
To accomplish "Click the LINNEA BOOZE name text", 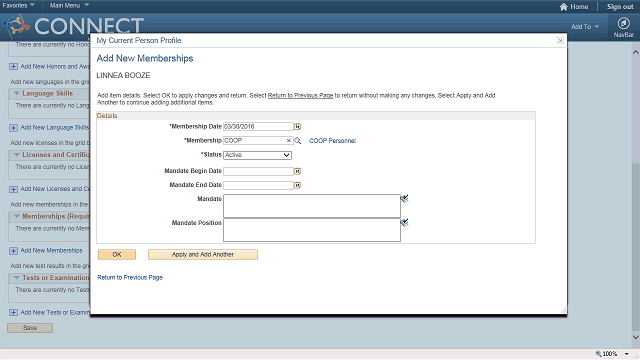I will (123, 76).
